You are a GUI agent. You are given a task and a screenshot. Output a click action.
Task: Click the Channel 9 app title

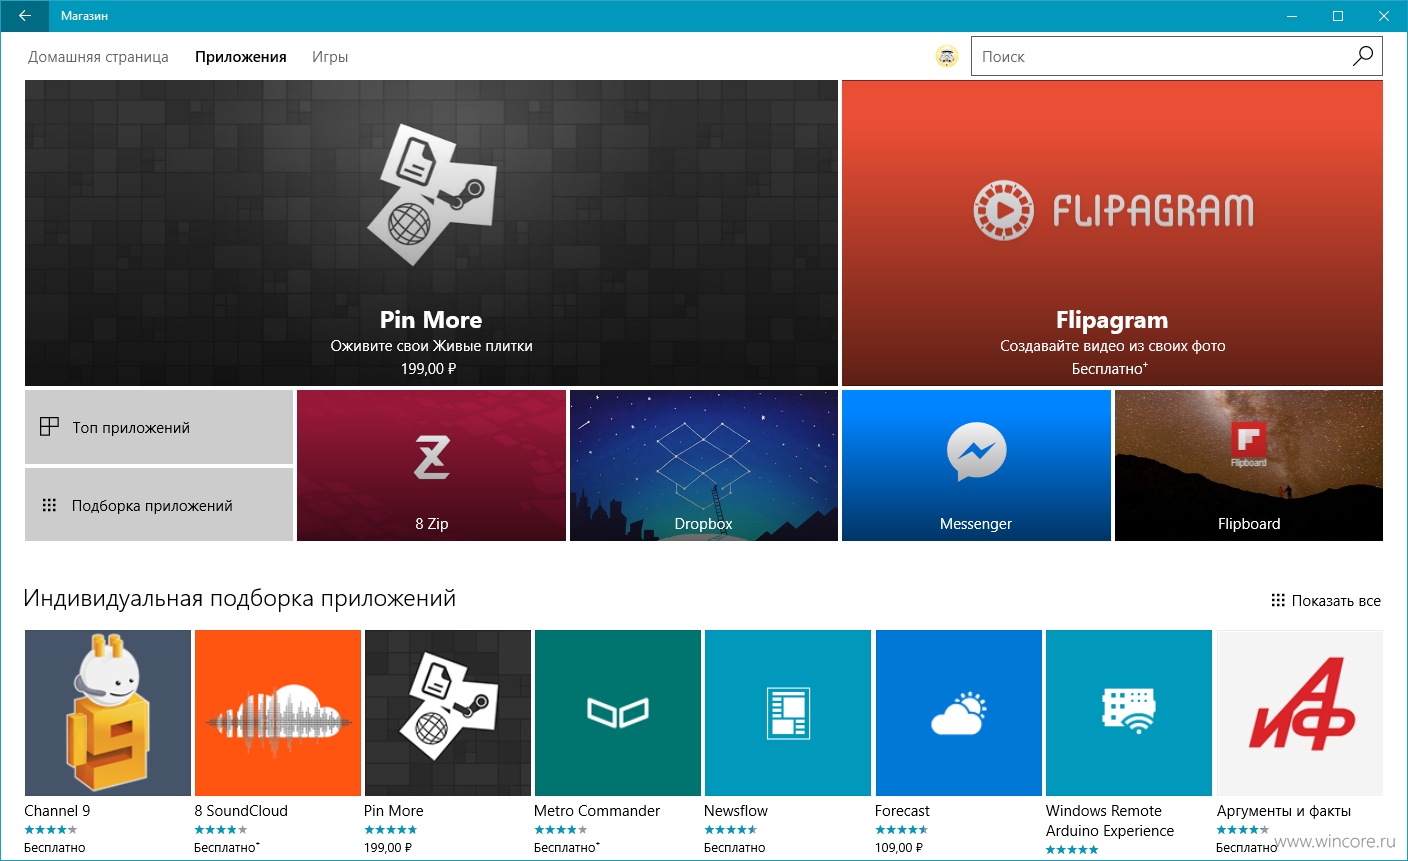(57, 811)
